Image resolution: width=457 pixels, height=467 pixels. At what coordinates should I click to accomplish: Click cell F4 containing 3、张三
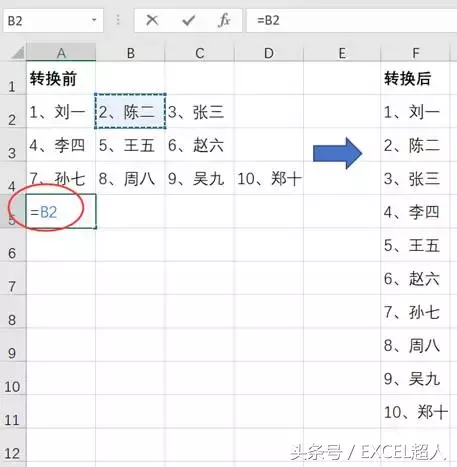416,178
